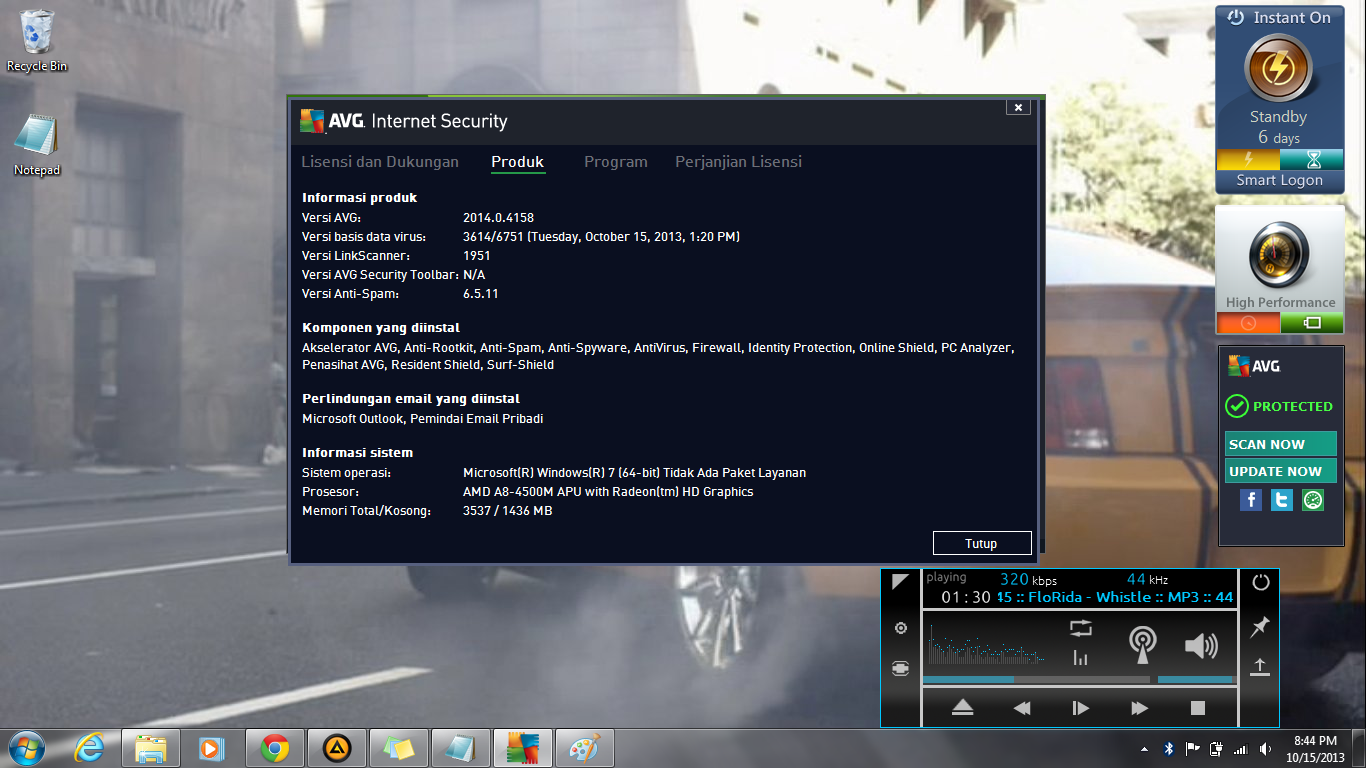Click the upload arrow icon in player
This screenshot has width=1366, height=768.
click(1260, 667)
